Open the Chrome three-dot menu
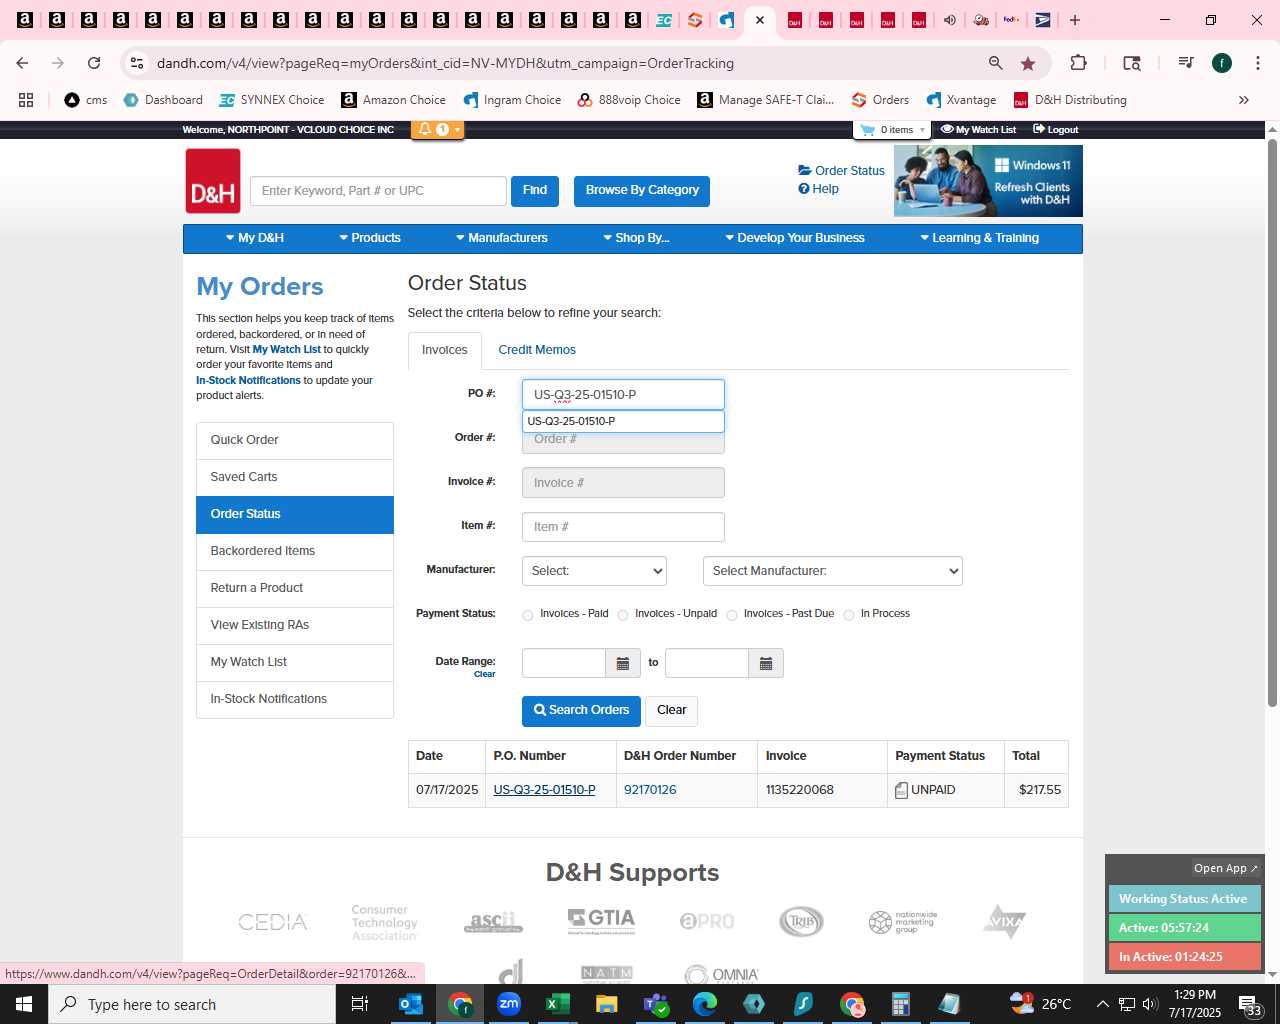This screenshot has height=1024, width=1280. [x=1258, y=63]
